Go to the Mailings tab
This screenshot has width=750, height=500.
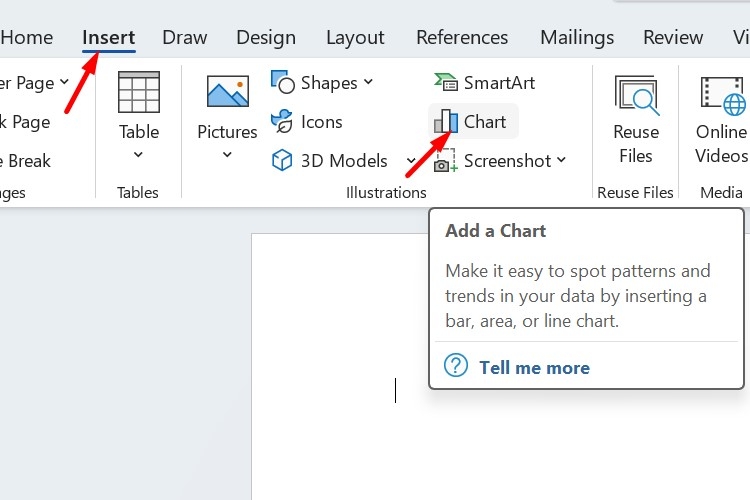click(577, 37)
